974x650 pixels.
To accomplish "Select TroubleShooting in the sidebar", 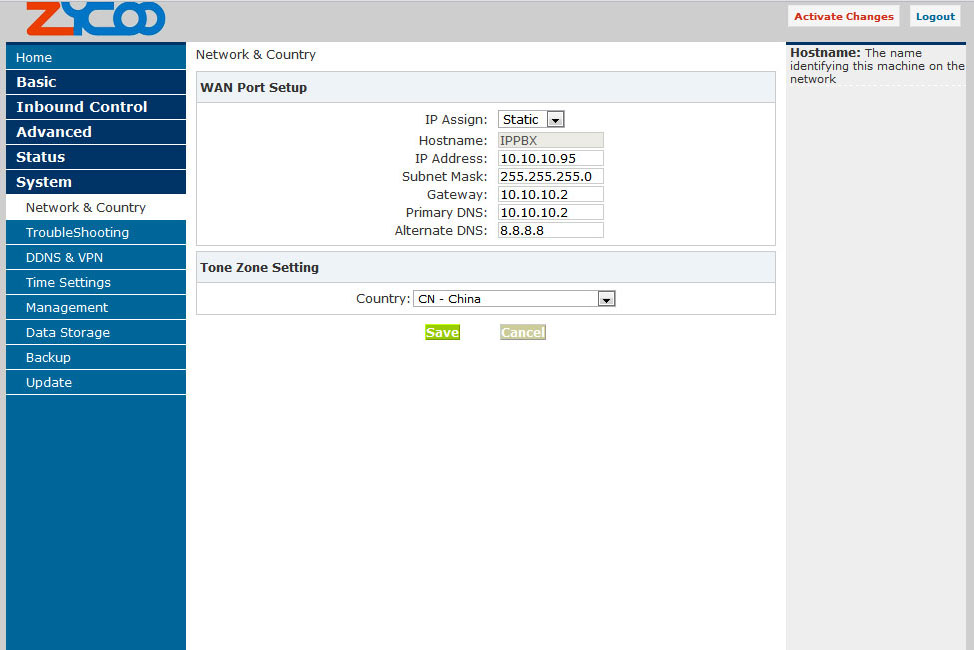I will 95,233.
